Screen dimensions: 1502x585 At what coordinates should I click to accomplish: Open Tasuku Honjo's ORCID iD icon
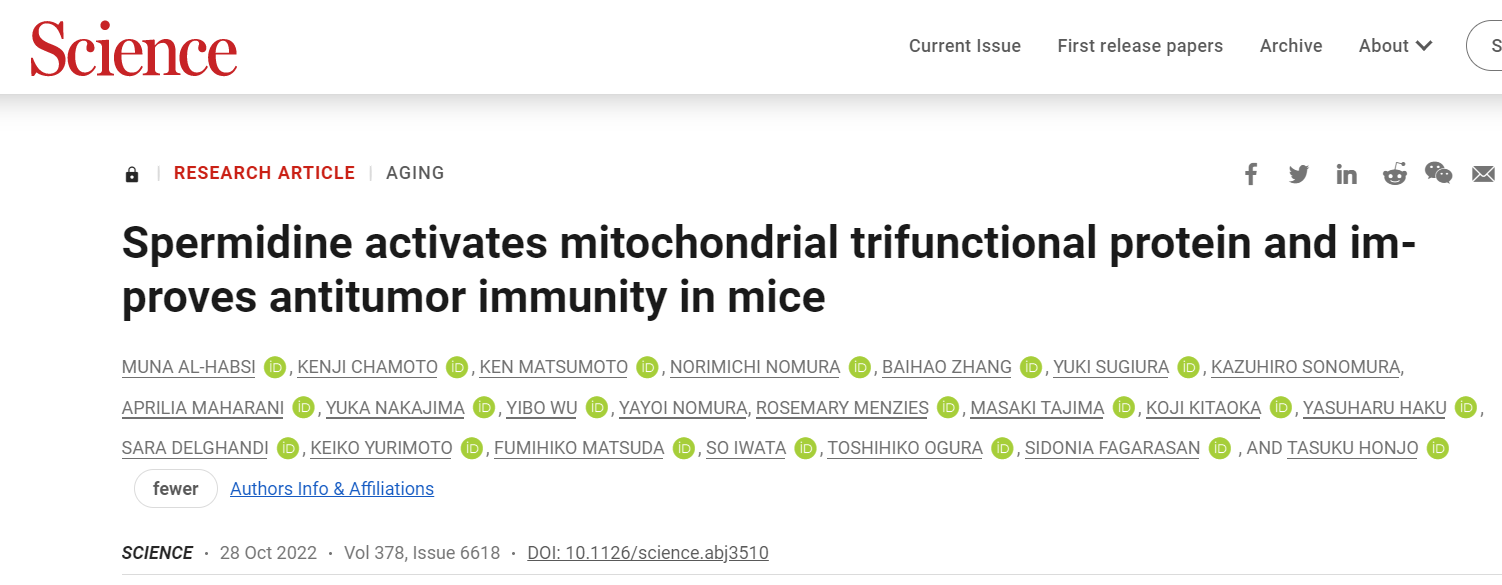[1438, 448]
